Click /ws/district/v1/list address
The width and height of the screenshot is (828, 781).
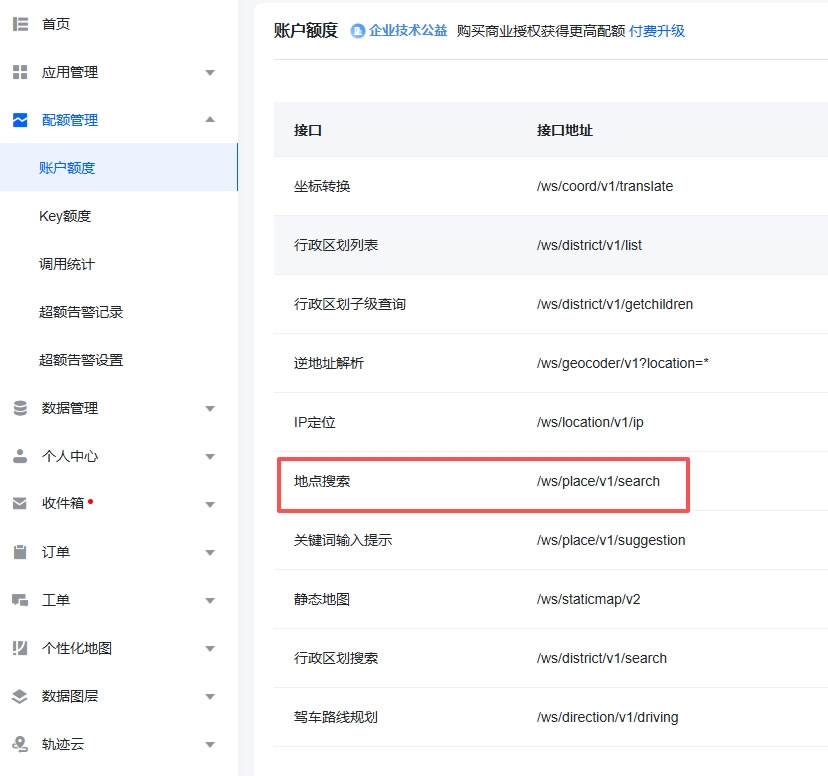(589, 245)
